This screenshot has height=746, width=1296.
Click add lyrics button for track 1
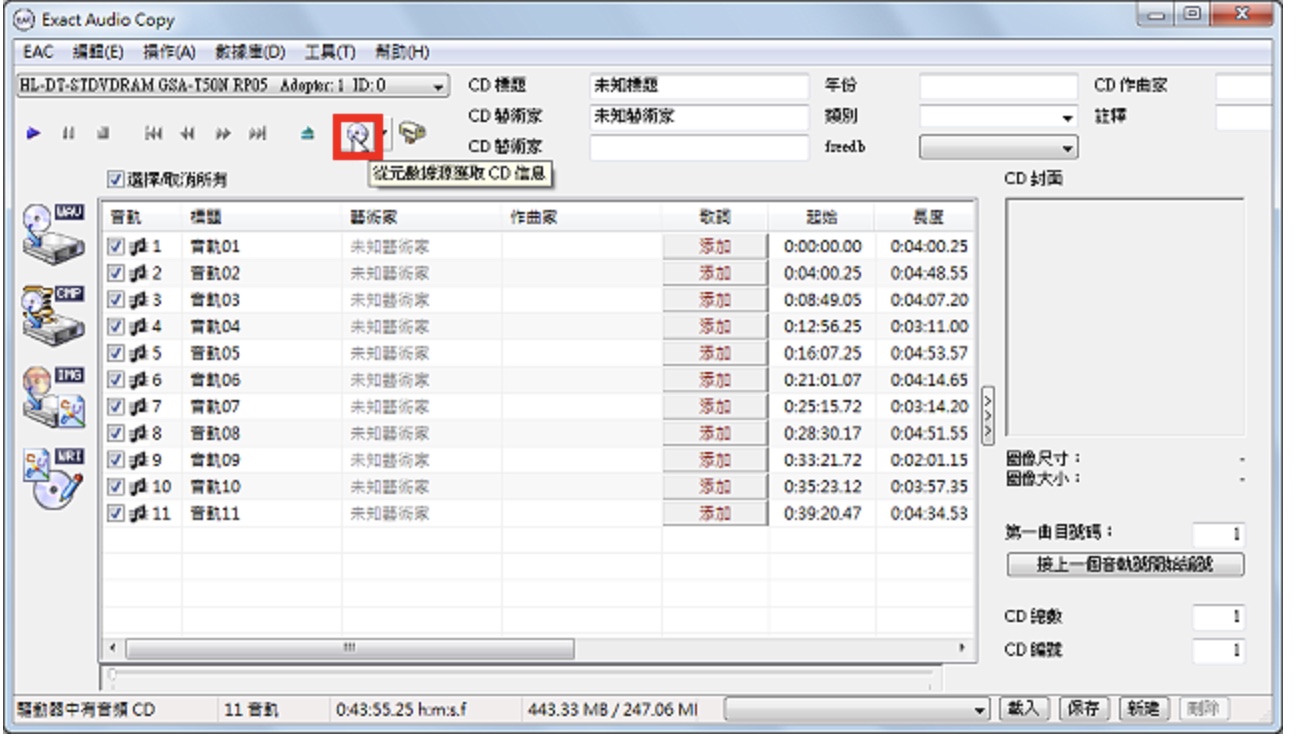(x=715, y=246)
